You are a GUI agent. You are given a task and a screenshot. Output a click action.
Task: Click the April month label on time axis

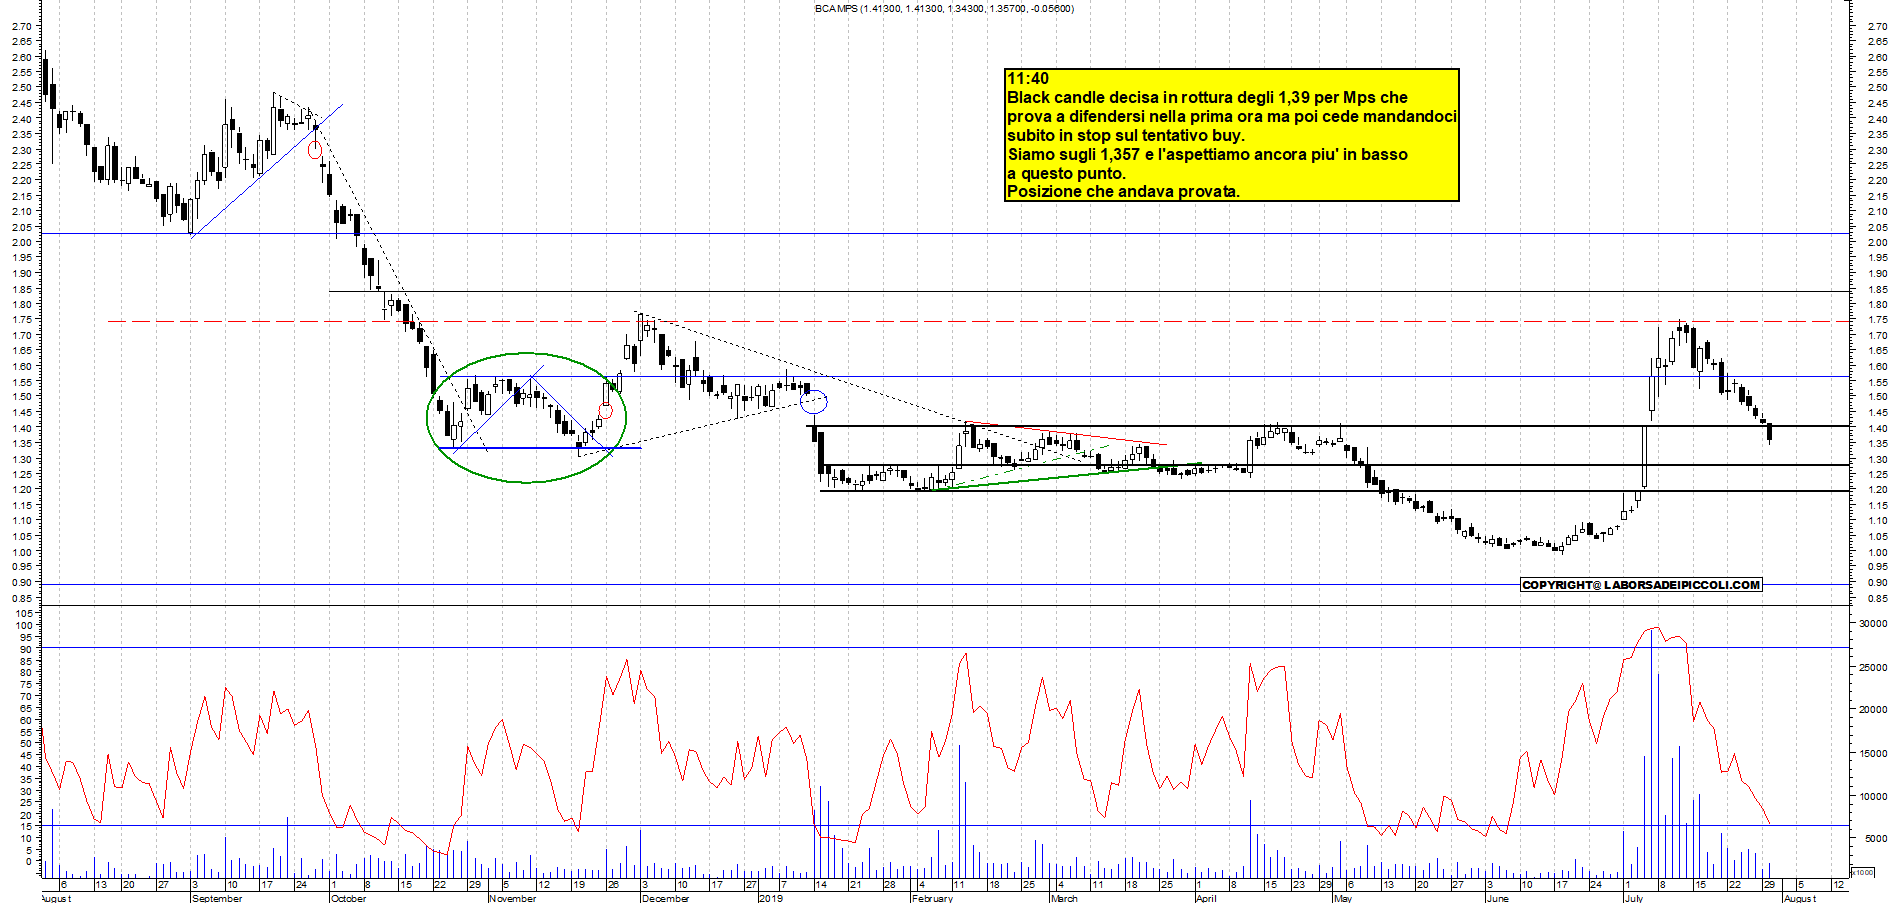coord(1206,898)
